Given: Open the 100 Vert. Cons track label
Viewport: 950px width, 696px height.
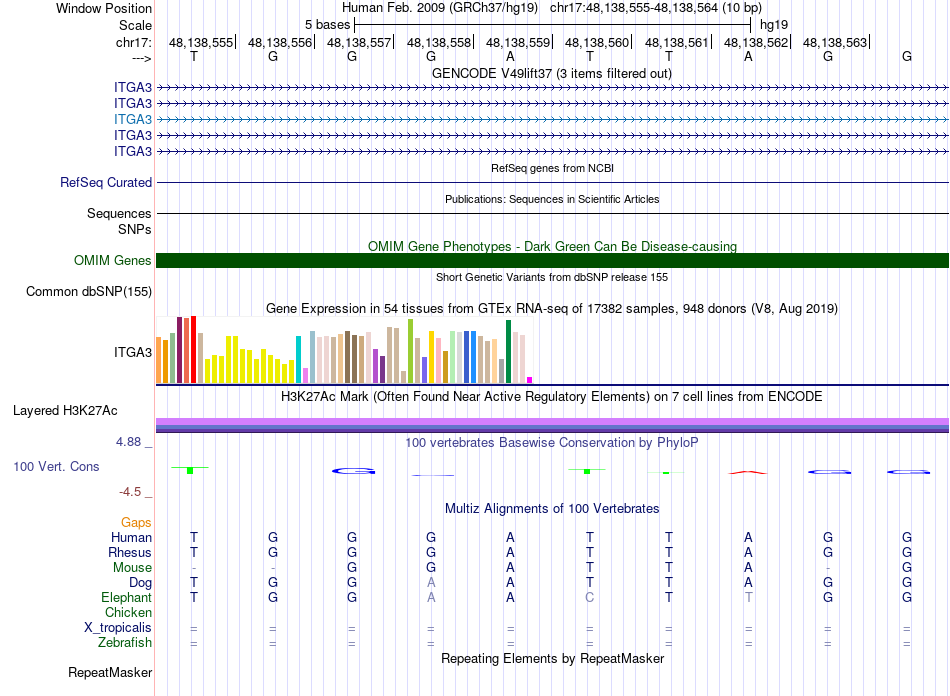Looking at the screenshot, I should [x=56, y=466].
